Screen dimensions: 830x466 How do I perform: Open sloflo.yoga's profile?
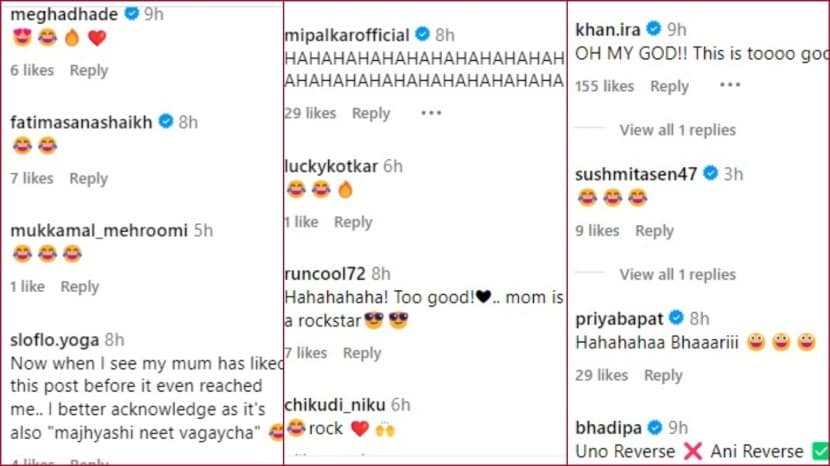pos(54,340)
